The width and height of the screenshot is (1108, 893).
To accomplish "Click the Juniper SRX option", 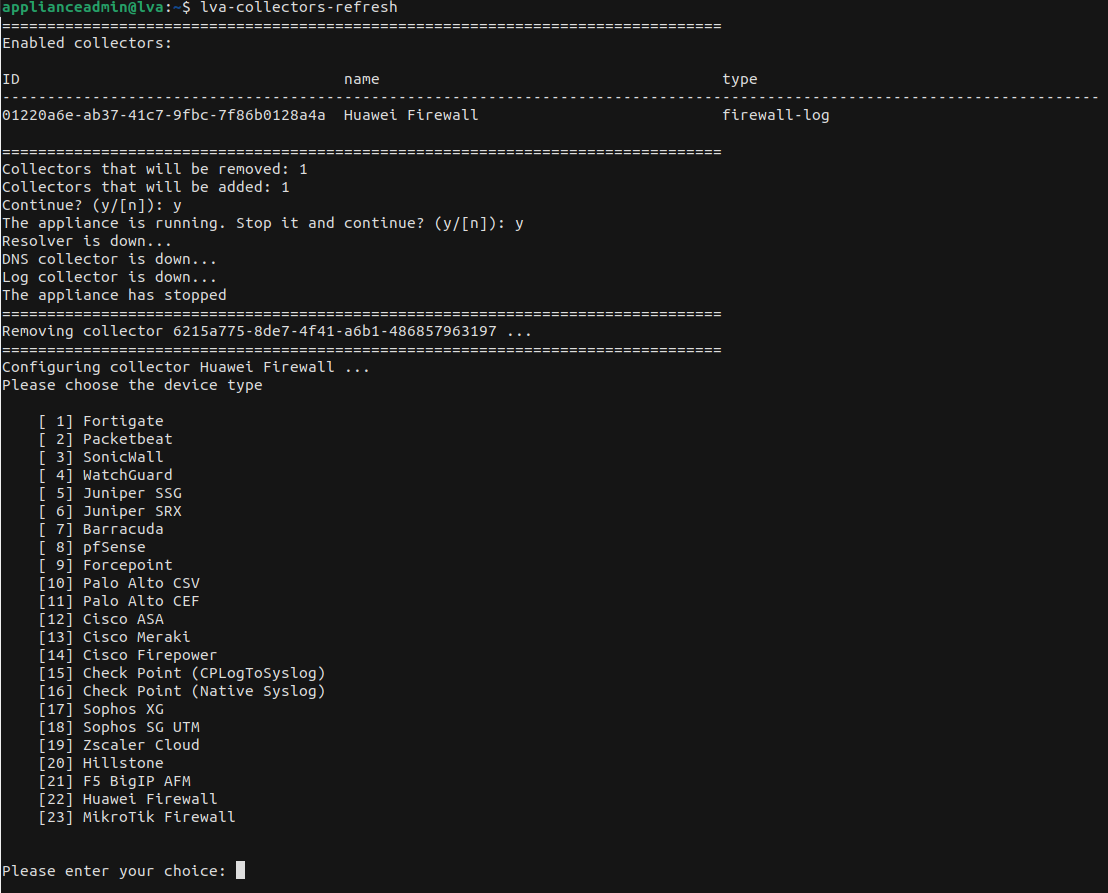I will click(132, 511).
